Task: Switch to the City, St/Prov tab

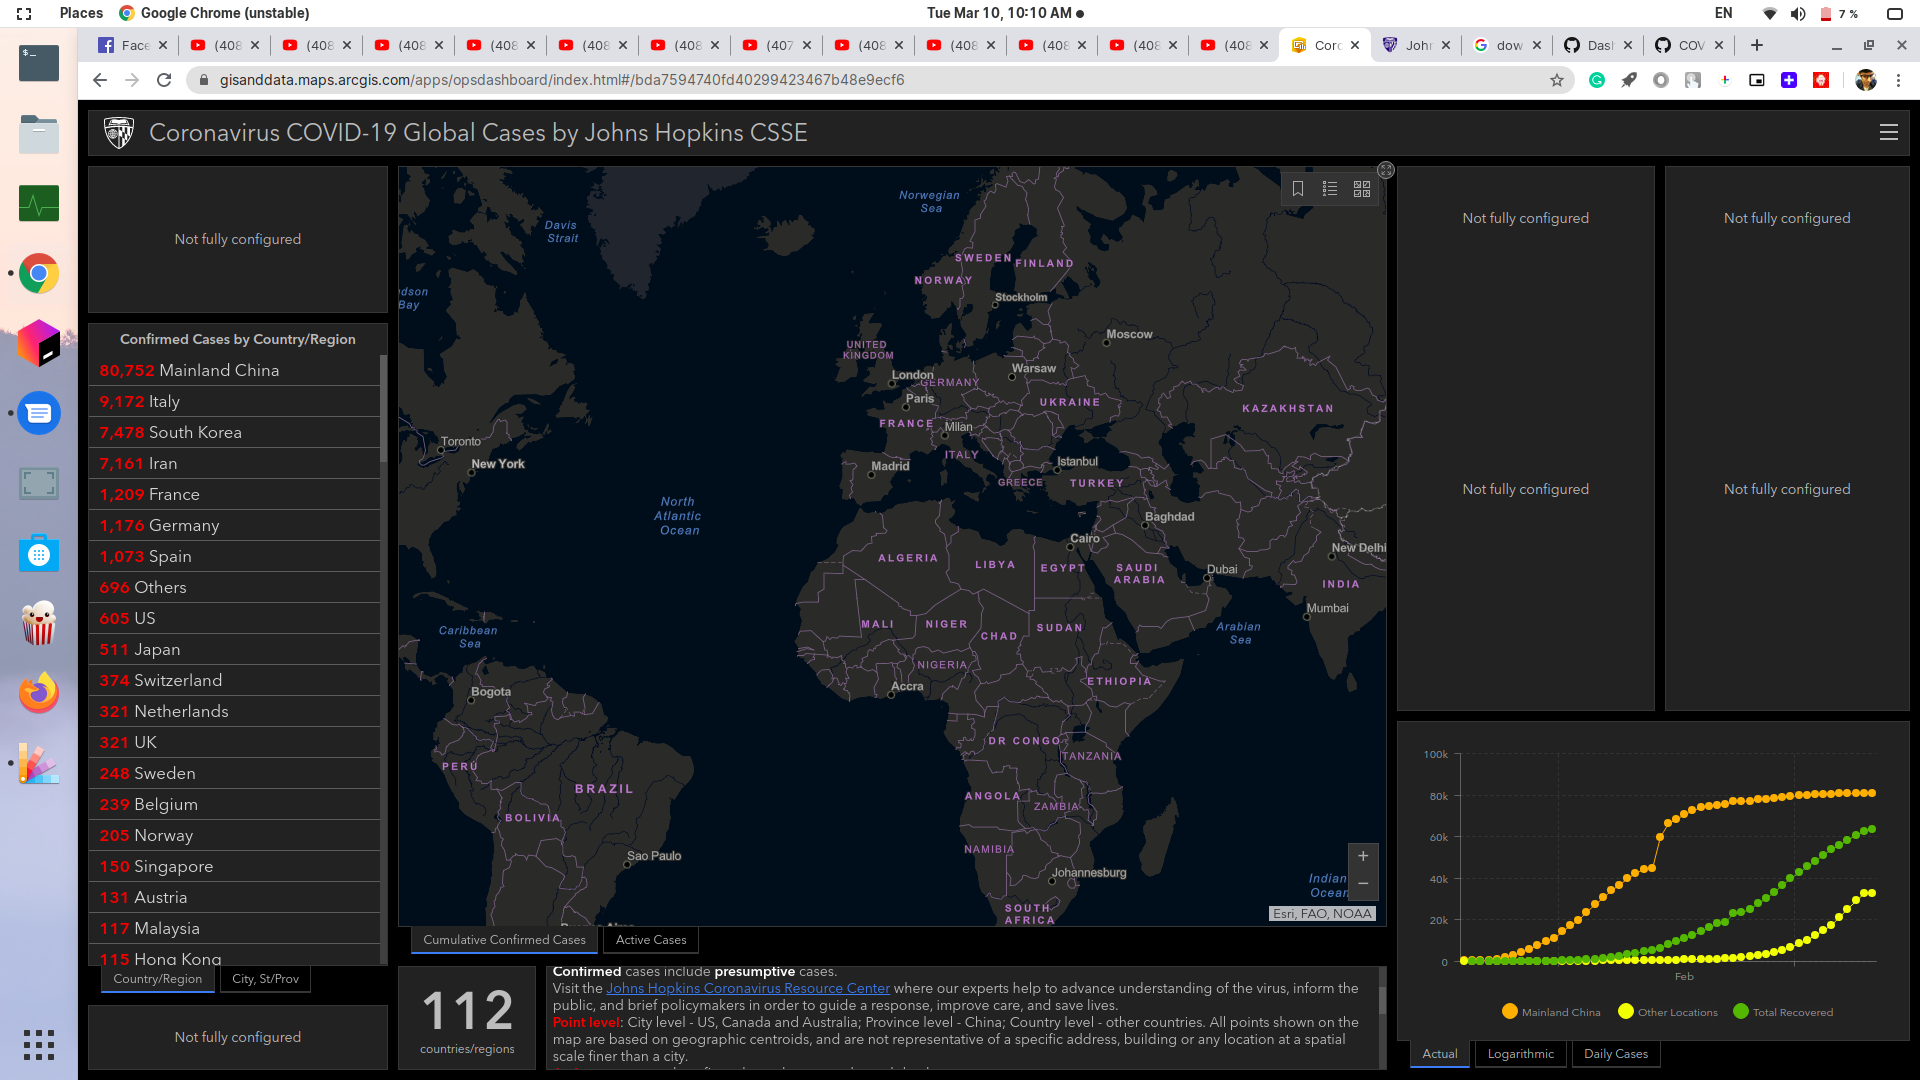Action: [x=264, y=979]
